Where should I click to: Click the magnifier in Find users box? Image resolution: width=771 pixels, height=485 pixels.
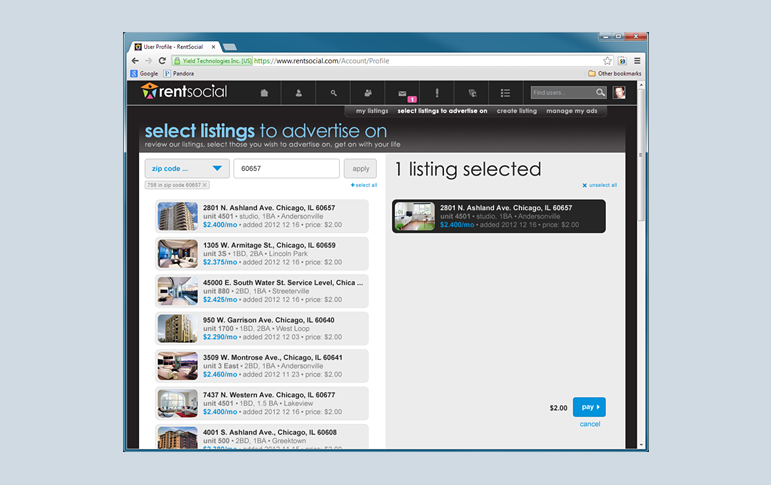click(x=600, y=93)
